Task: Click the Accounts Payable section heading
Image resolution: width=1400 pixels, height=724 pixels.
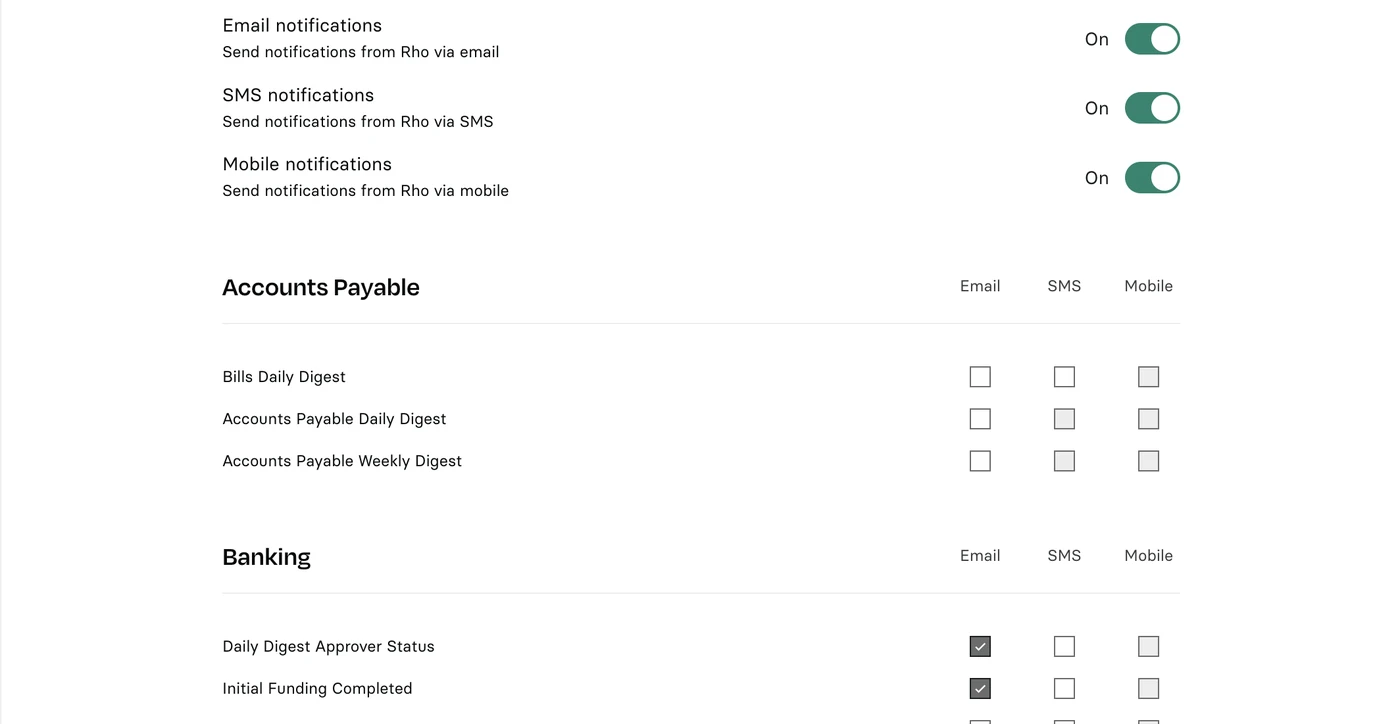Action: [321, 288]
